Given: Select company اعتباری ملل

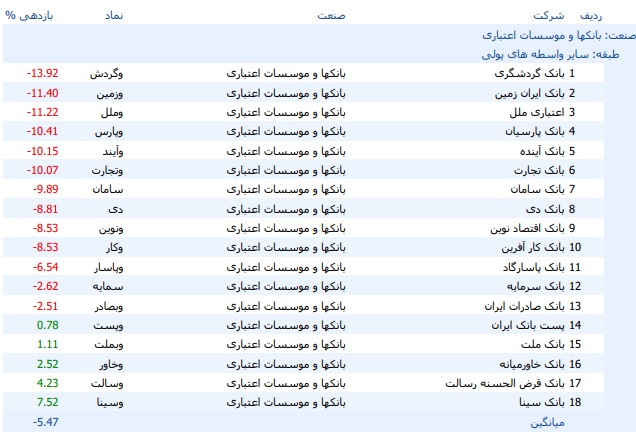Looking at the screenshot, I should (537, 112).
